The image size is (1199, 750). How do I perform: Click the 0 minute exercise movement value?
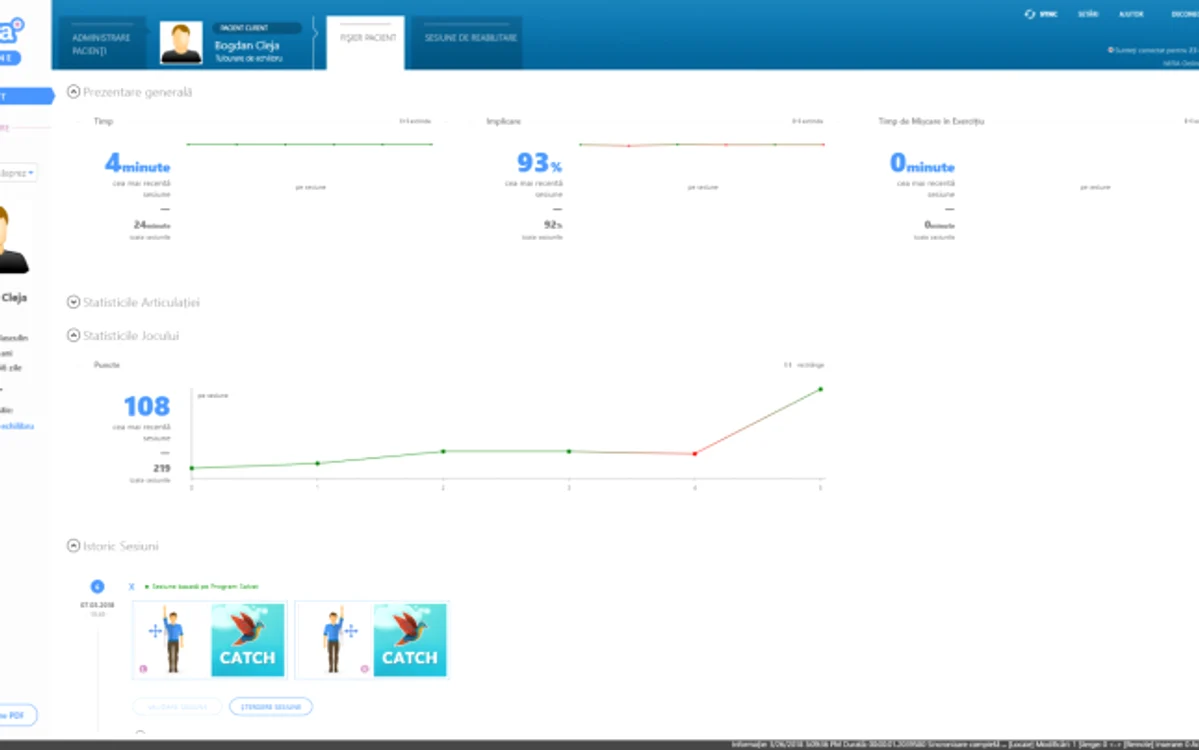point(922,163)
